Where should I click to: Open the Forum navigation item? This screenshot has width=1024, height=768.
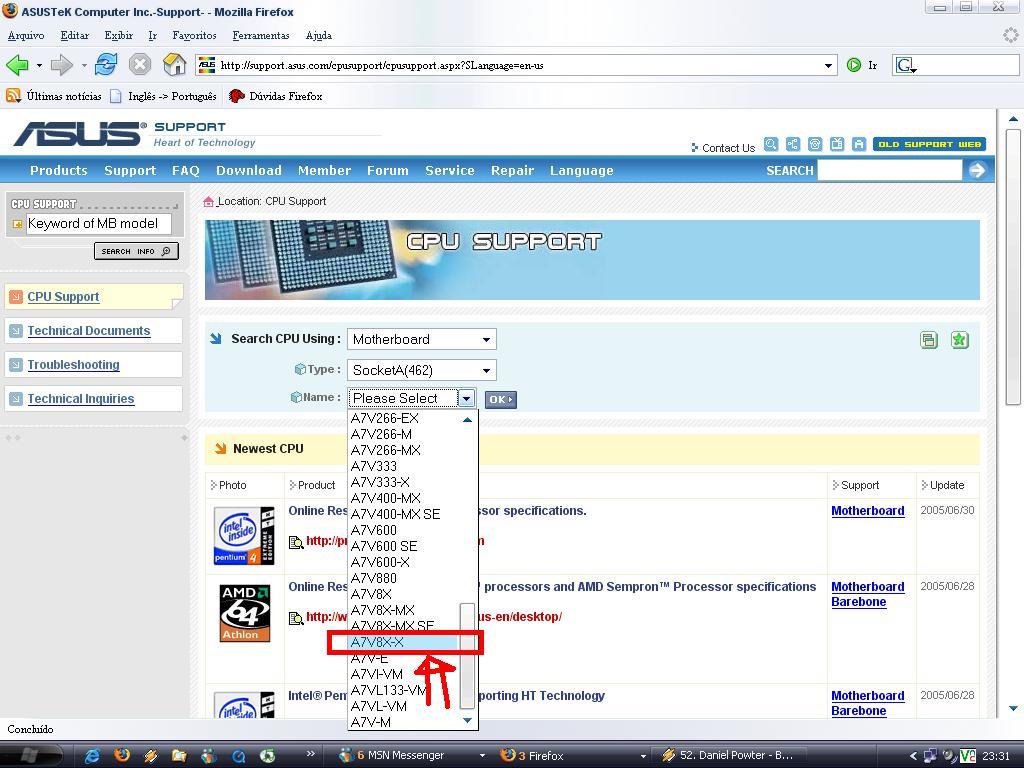387,170
